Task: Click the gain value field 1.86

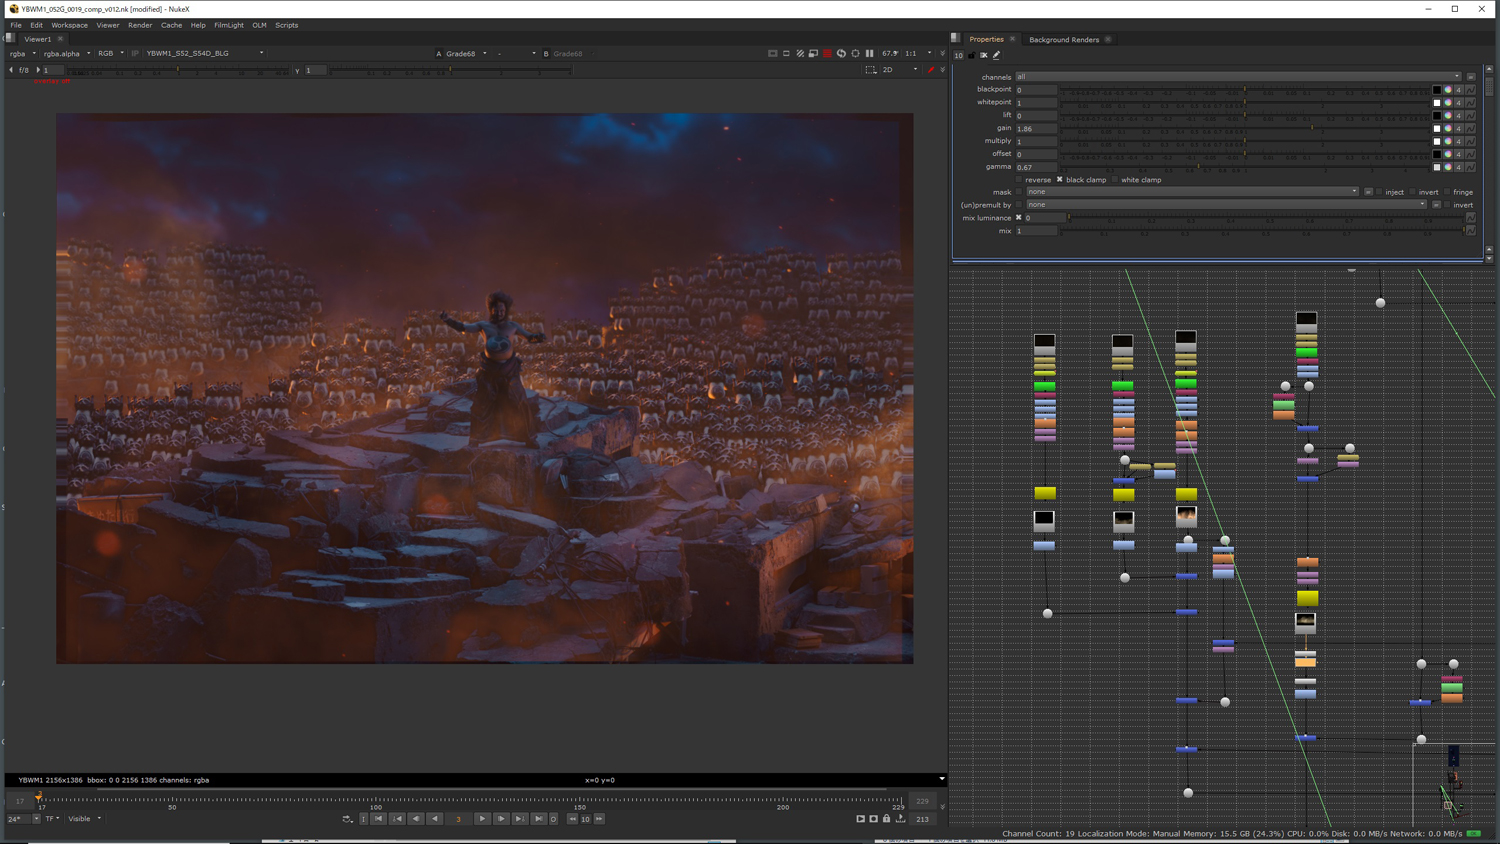Action: (1036, 129)
